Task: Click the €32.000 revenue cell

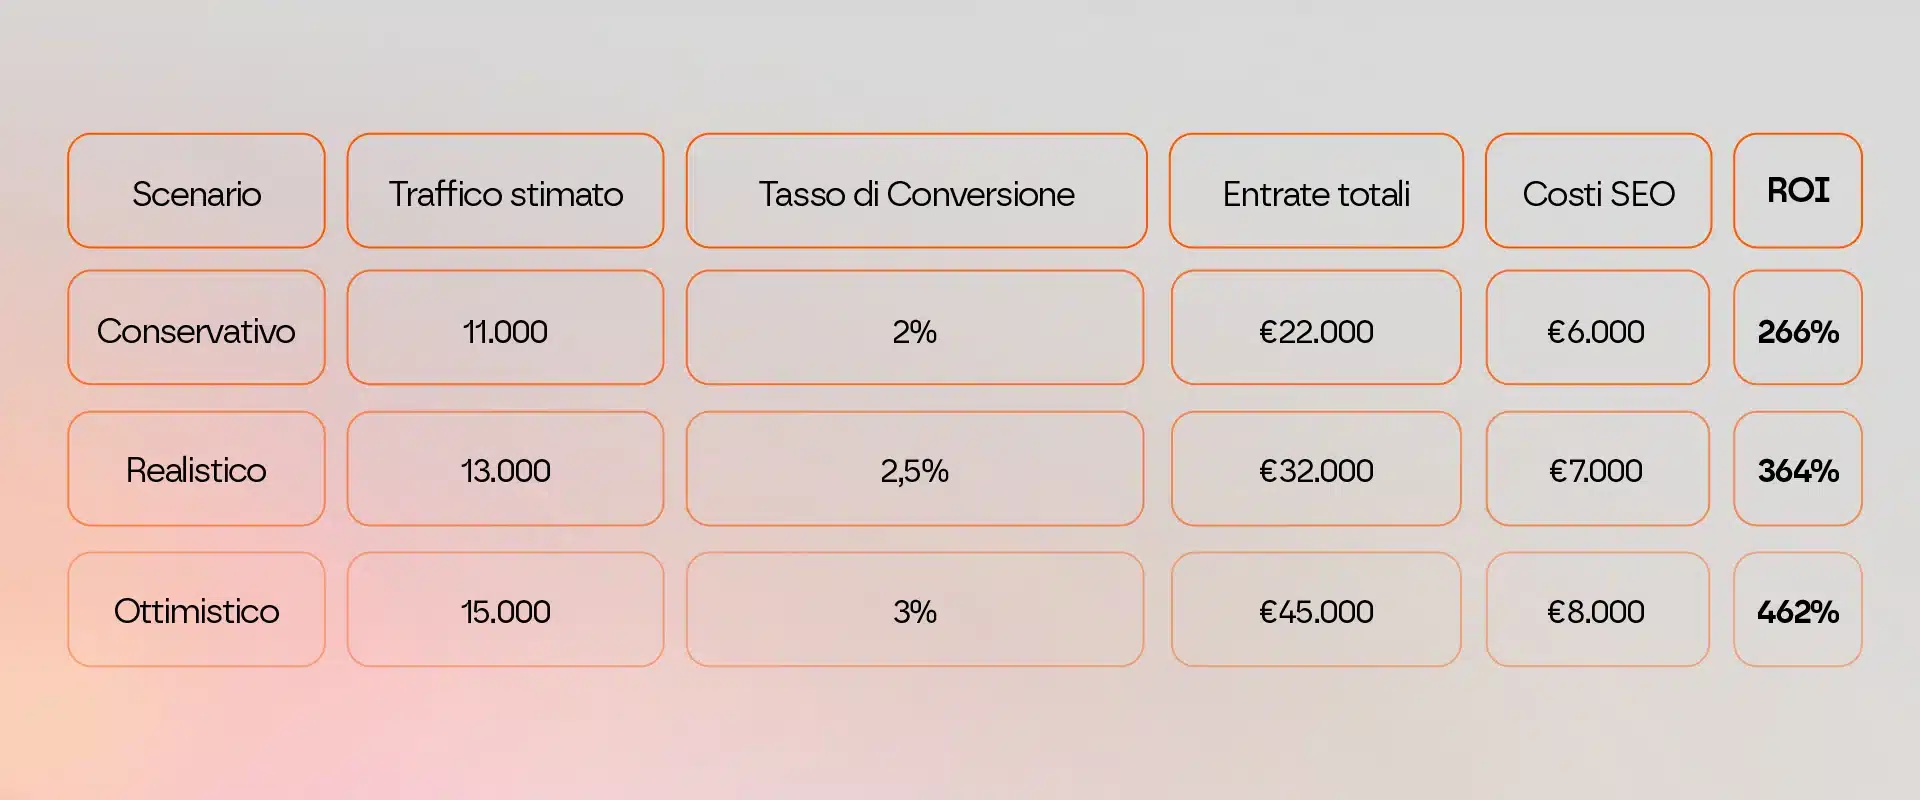Action: coord(1316,469)
